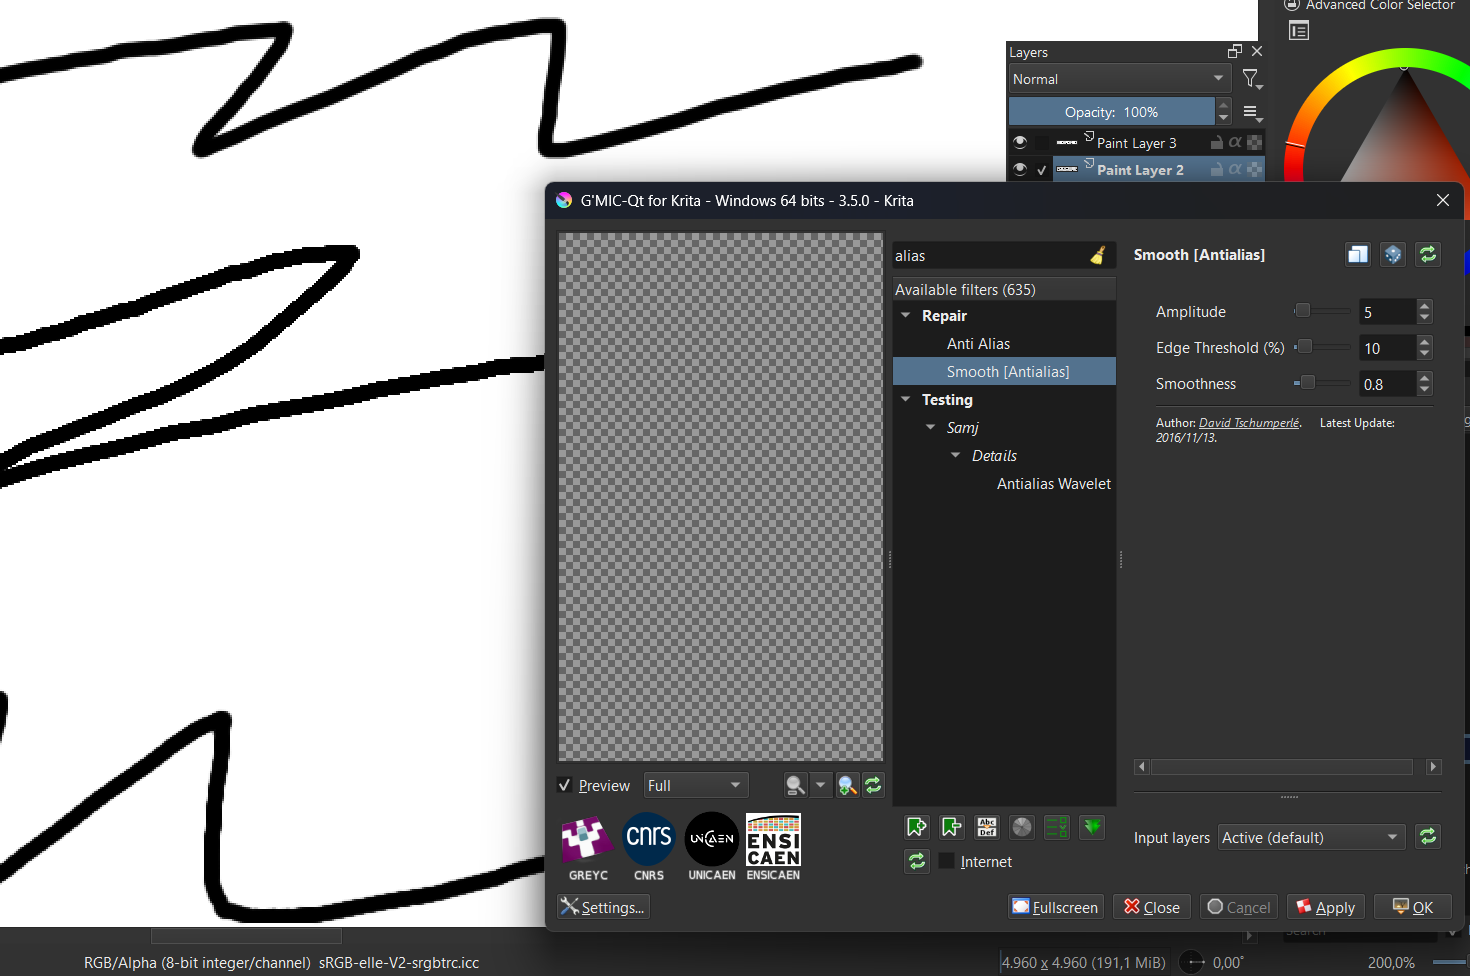Float the Layers docker
The height and width of the screenshot is (976, 1470).
[1235, 51]
